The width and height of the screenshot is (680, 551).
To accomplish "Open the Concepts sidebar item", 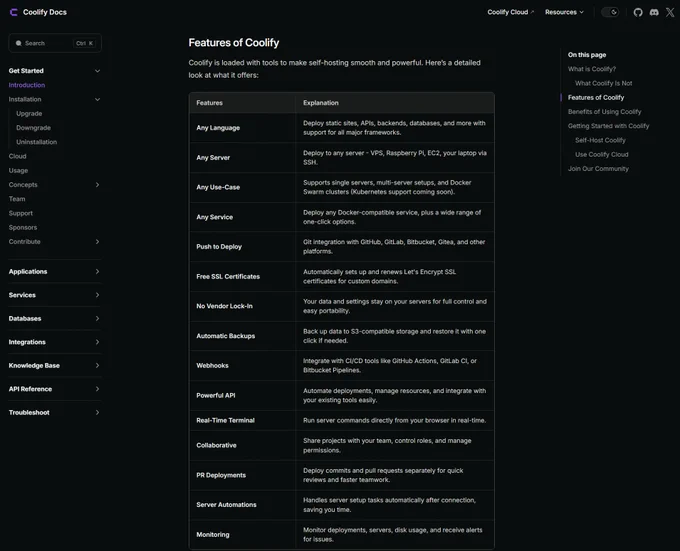I will [23, 185].
